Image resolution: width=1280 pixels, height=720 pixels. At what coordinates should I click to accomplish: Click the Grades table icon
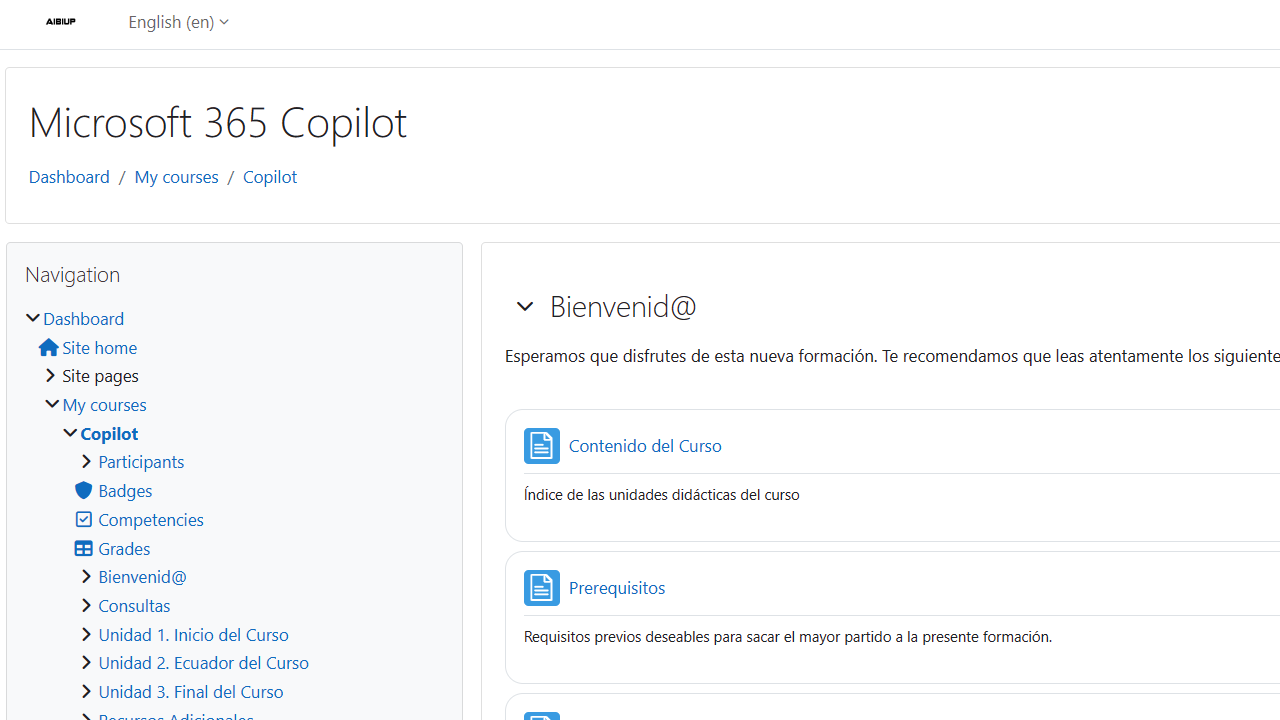pyautogui.click(x=84, y=548)
